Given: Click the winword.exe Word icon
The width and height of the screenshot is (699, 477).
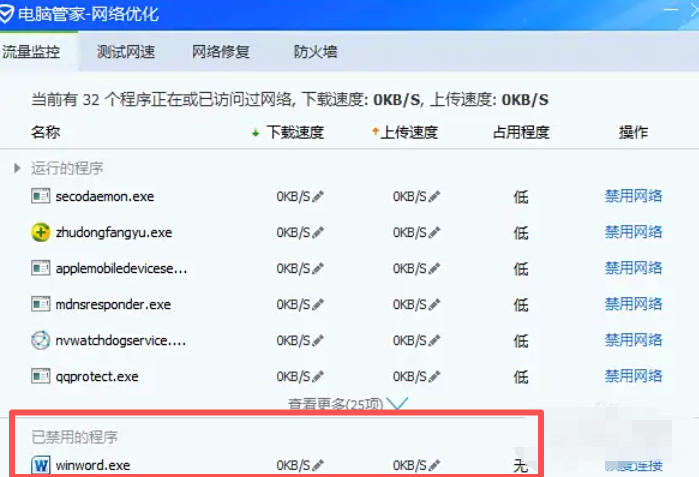Looking at the screenshot, I should [x=40, y=465].
